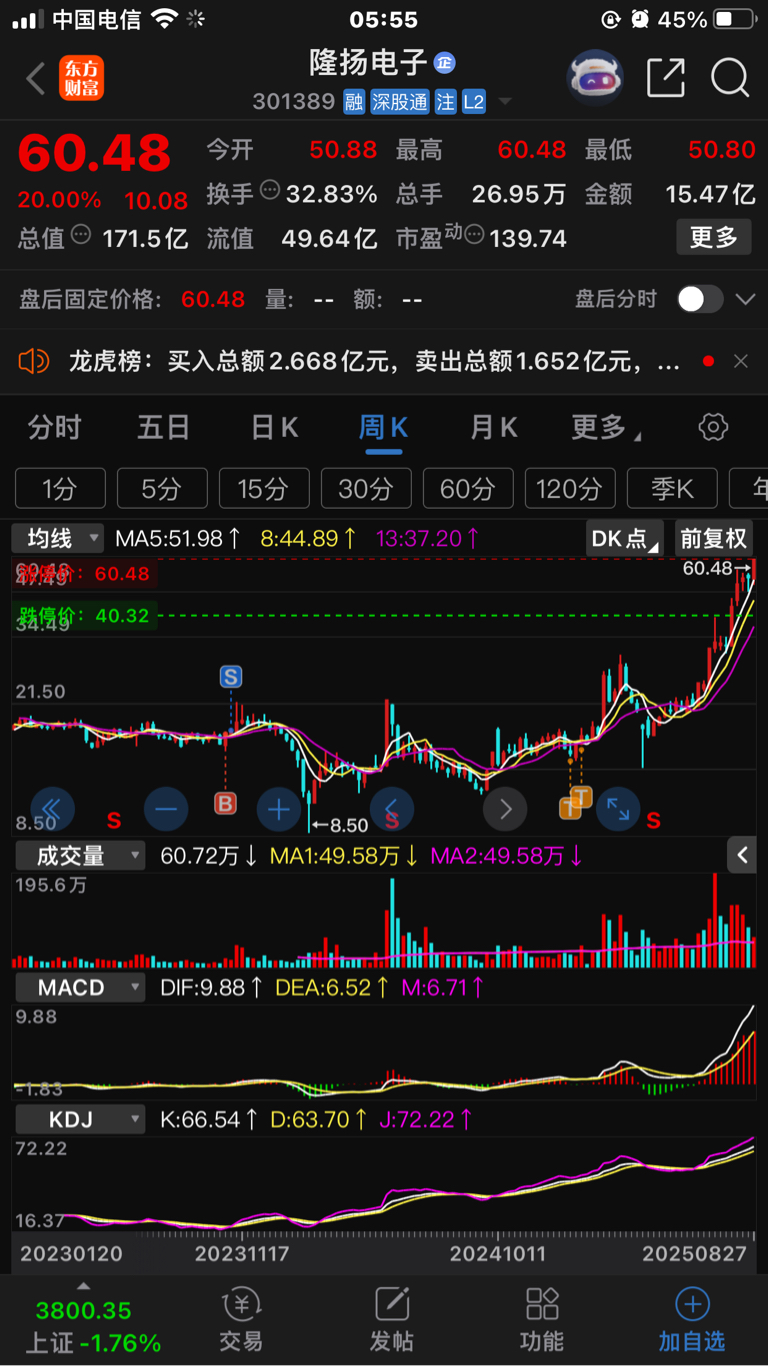Open the 龙虎榜 news ticker
768x1366 pixels.
tap(374, 361)
